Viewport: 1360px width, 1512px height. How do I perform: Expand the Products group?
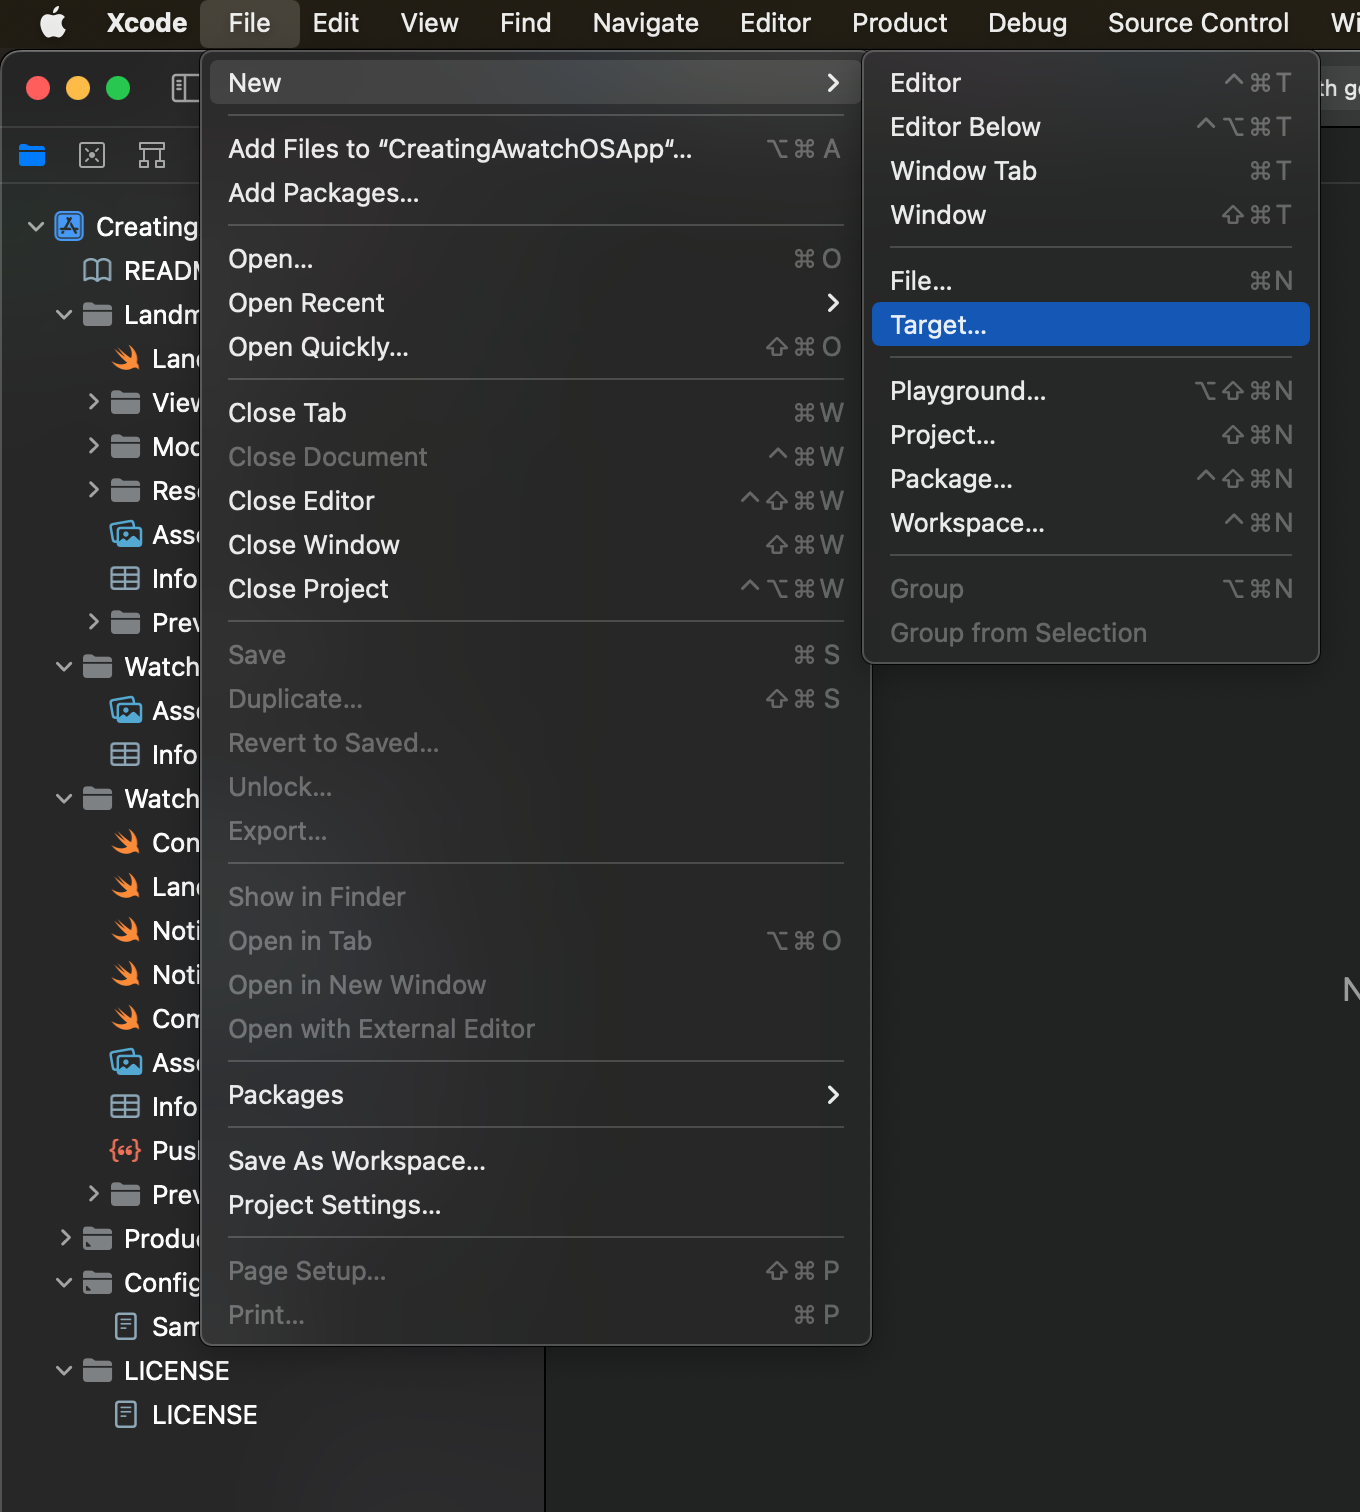point(65,1238)
